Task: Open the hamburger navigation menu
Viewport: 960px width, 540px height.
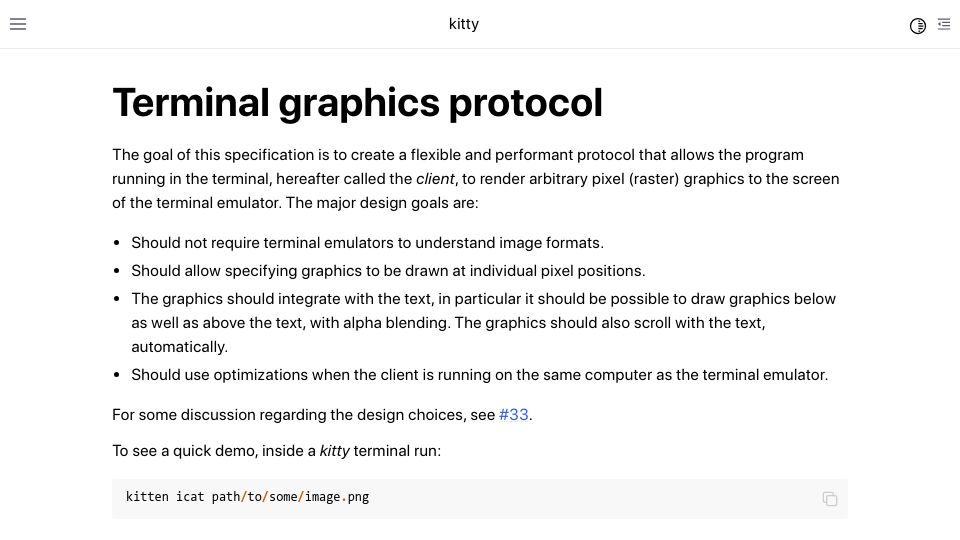Action: tap(18, 24)
